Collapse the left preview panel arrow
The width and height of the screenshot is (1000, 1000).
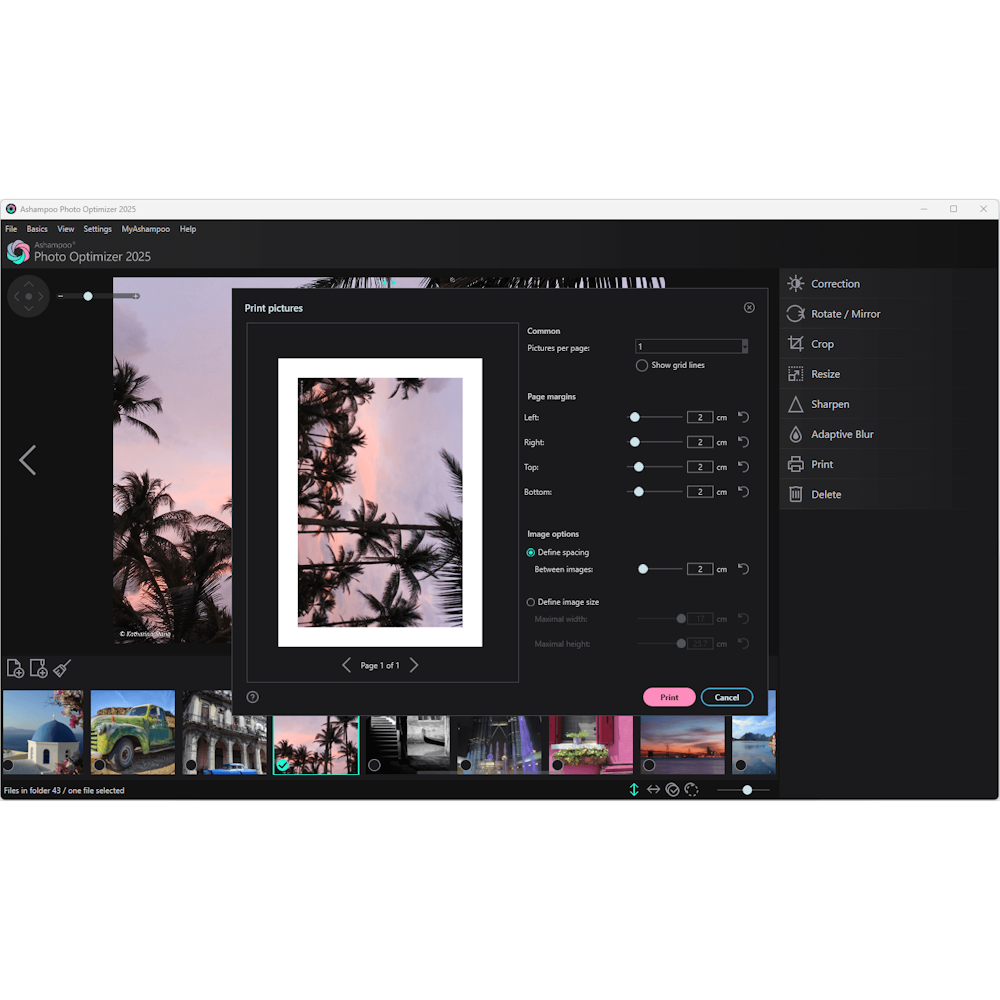click(x=27, y=460)
